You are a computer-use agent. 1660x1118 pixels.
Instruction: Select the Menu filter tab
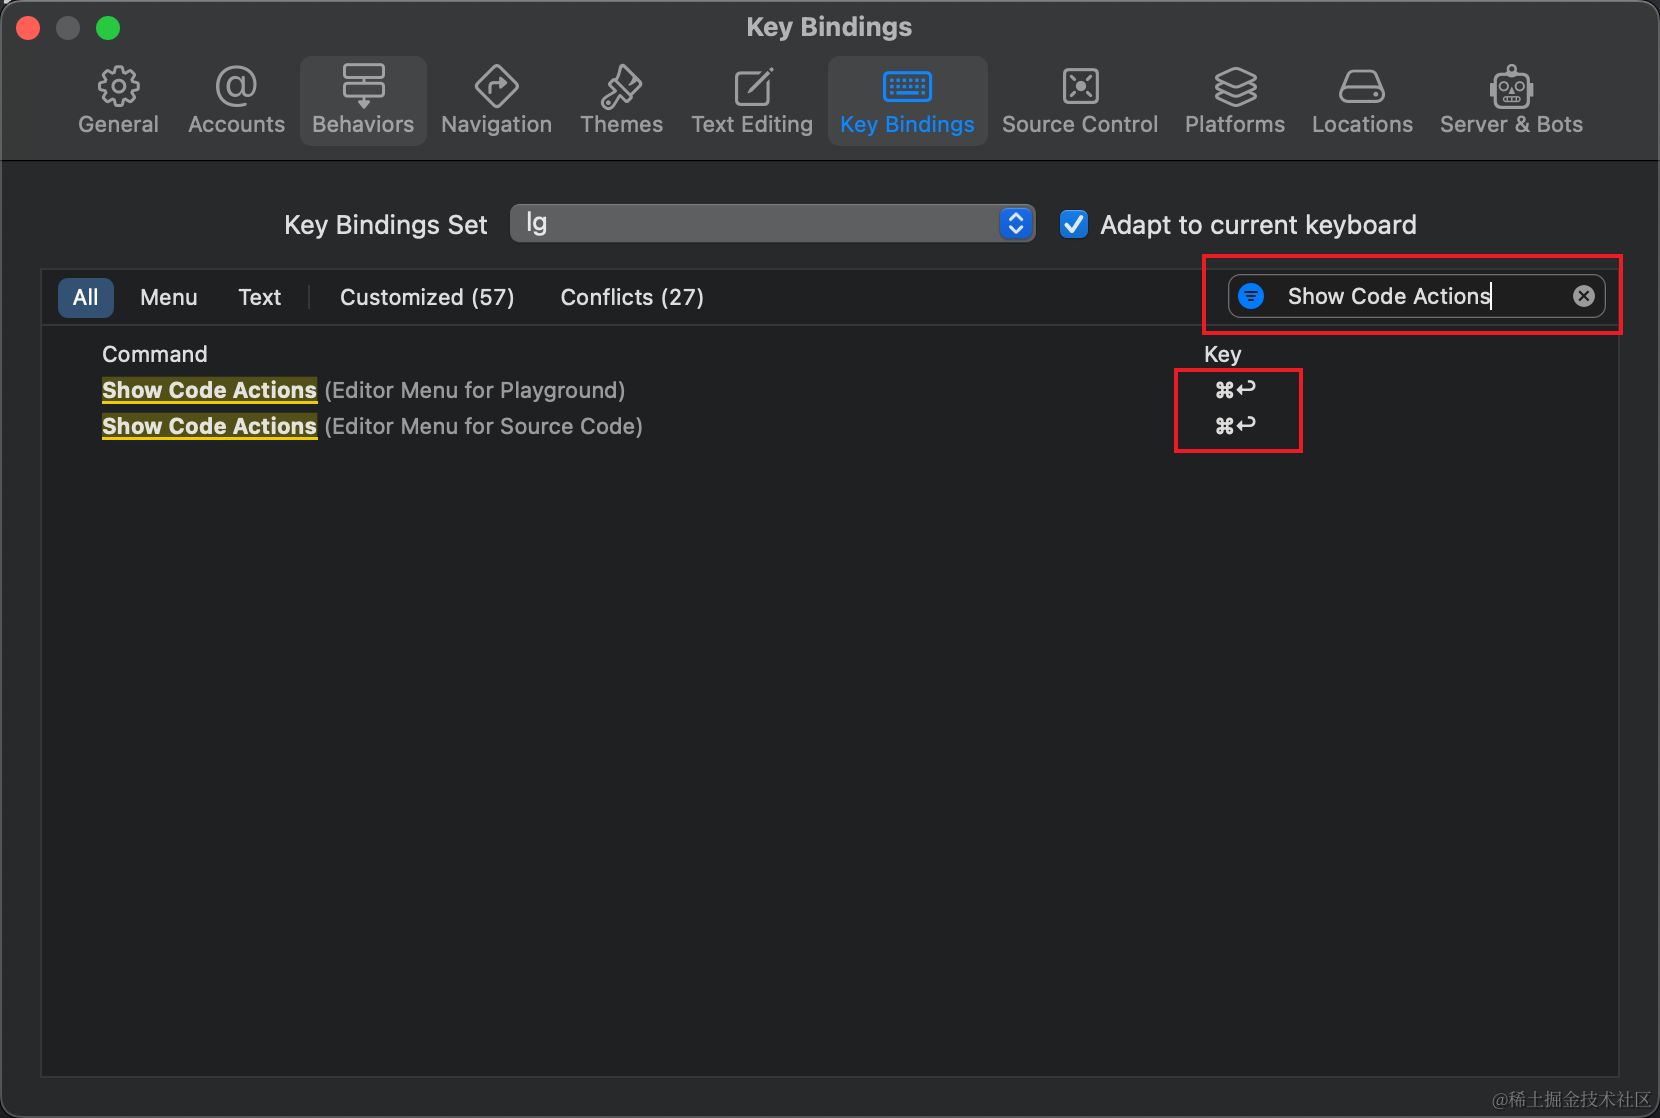tap(169, 297)
